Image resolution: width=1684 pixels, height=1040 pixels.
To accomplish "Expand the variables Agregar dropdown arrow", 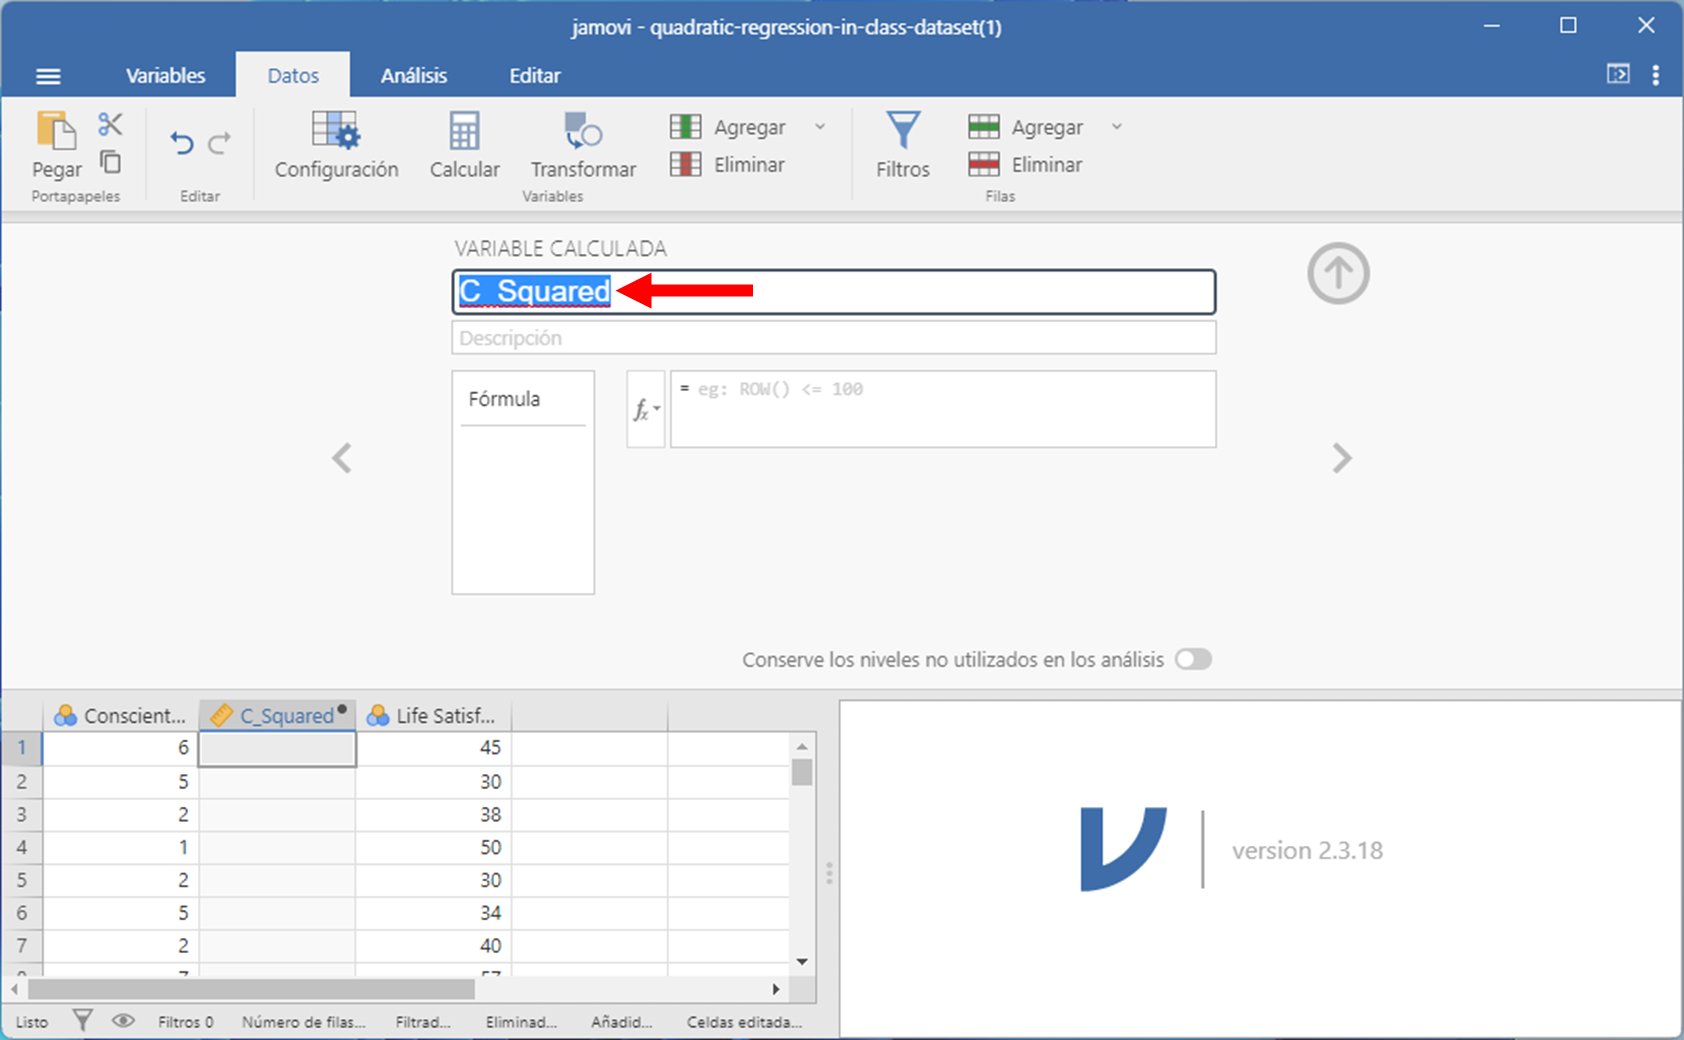I will (x=820, y=127).
